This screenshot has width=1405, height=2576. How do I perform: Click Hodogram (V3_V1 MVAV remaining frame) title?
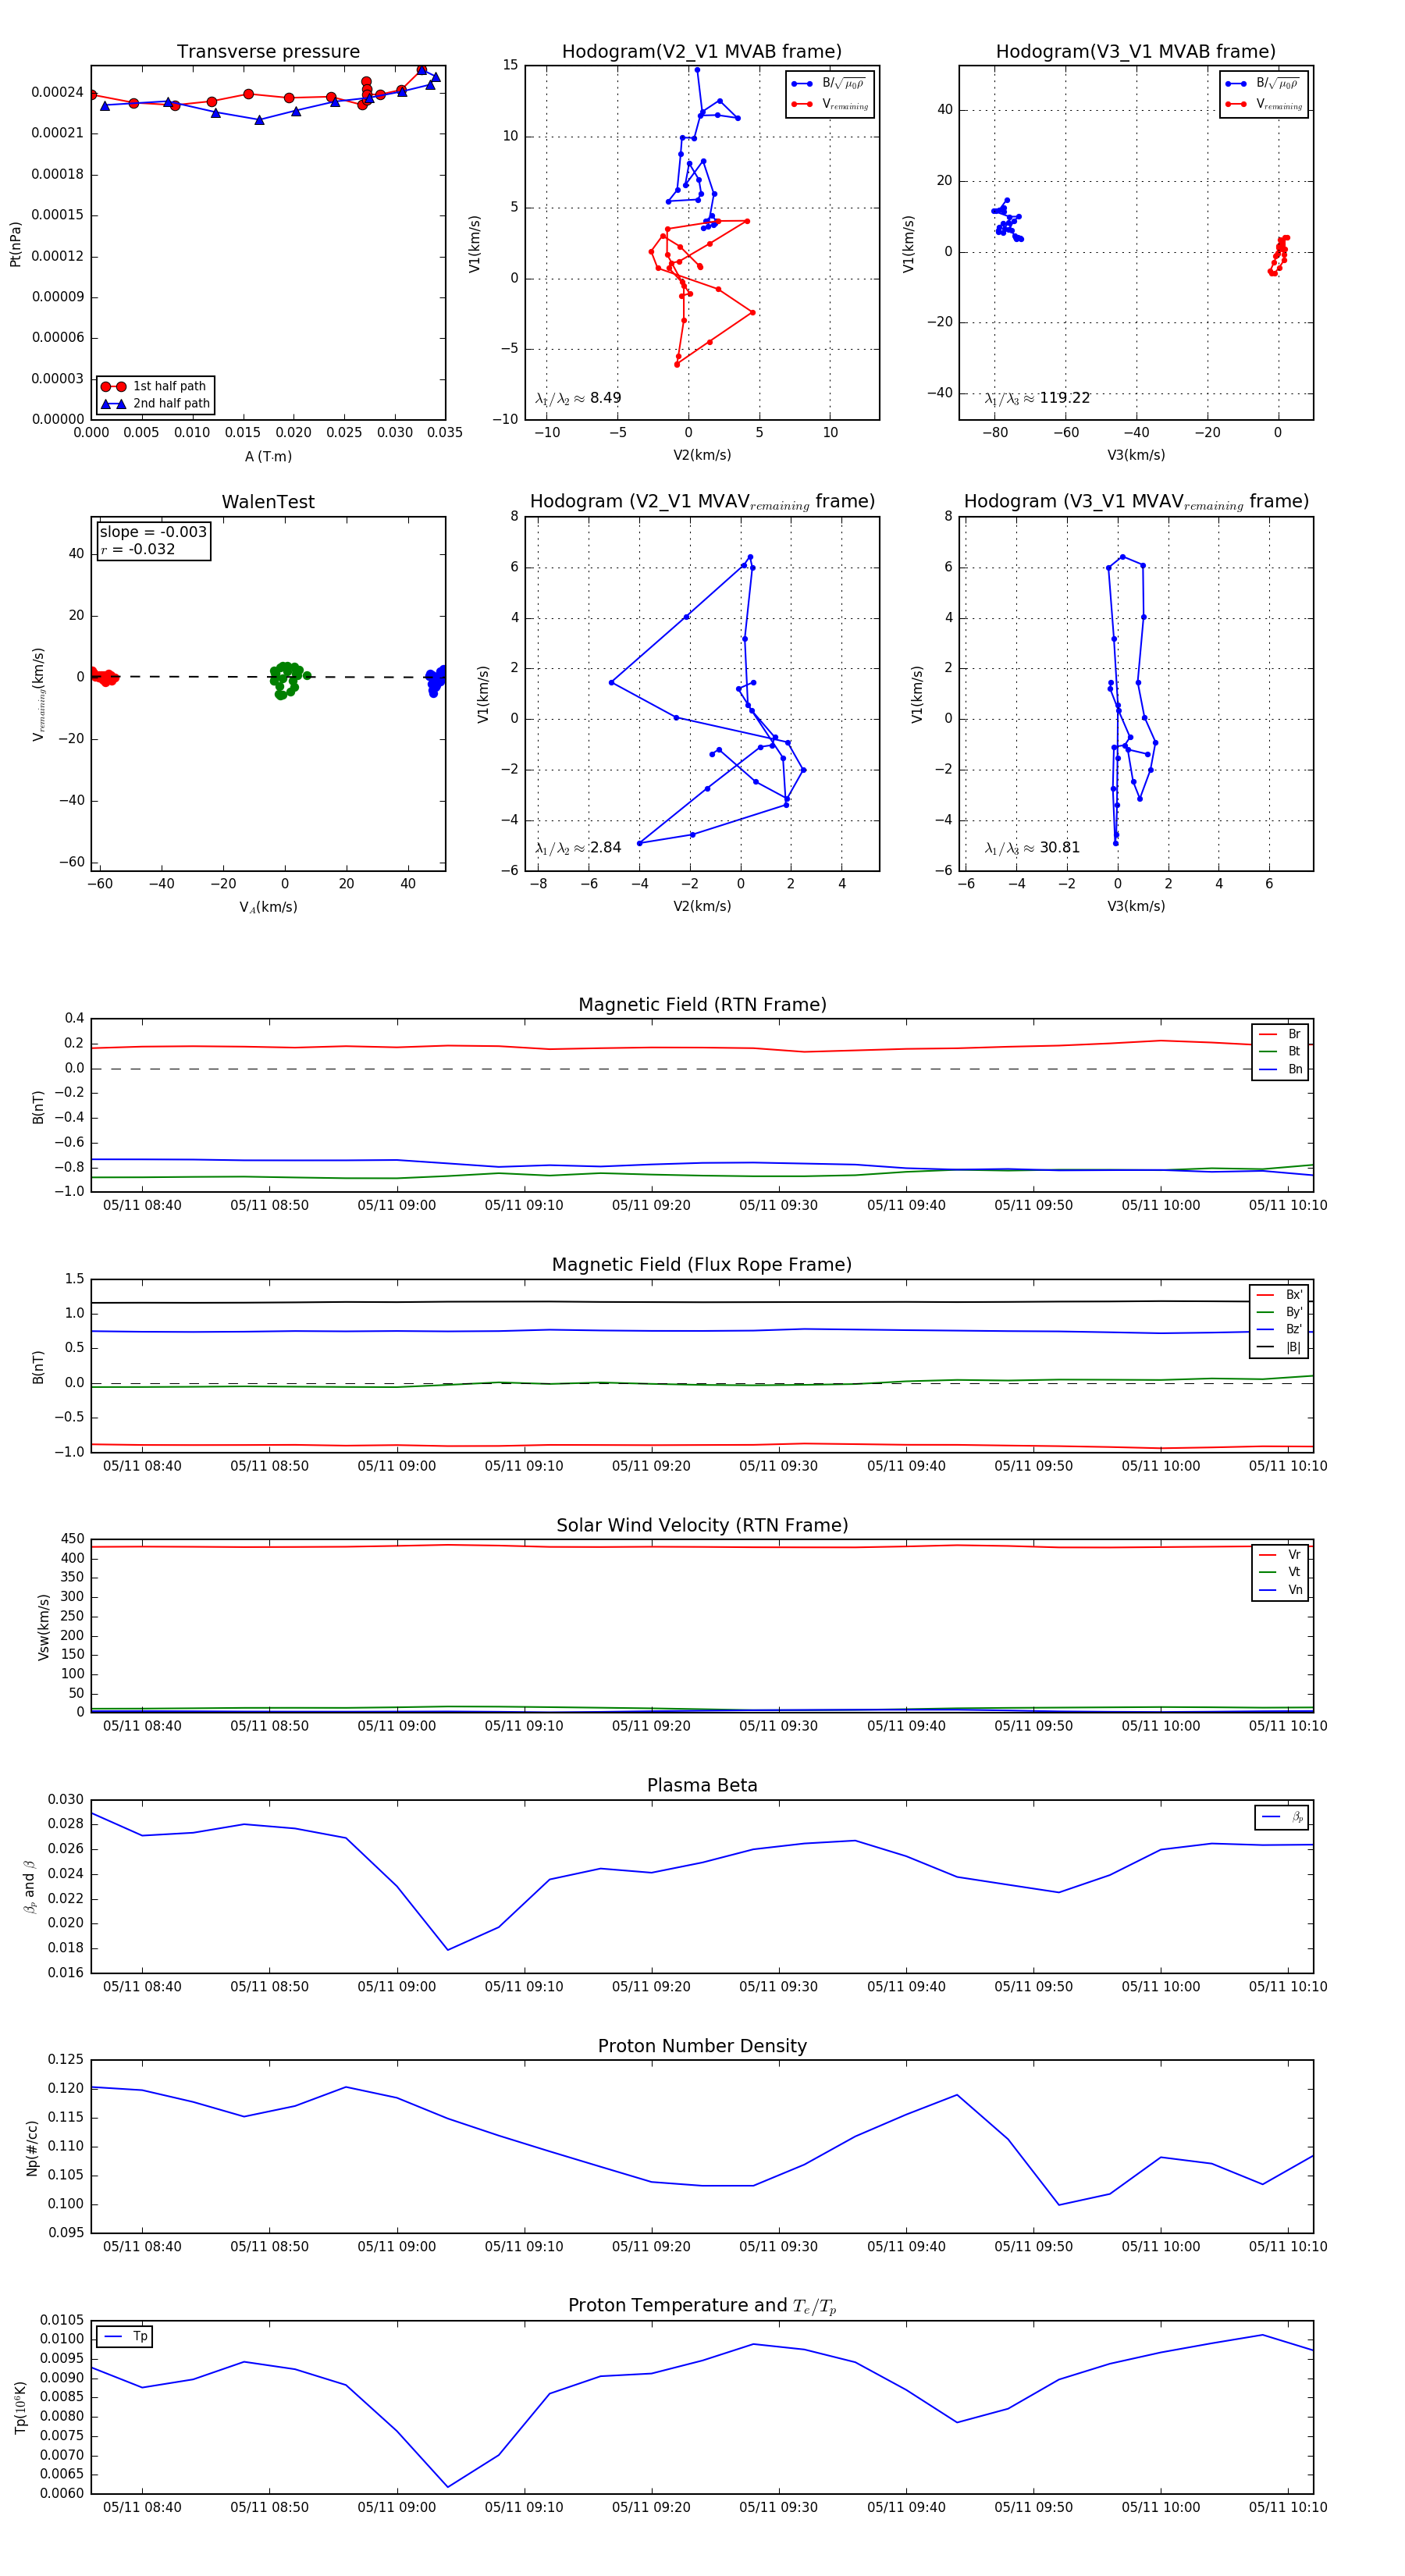(x=1136, y=502)
